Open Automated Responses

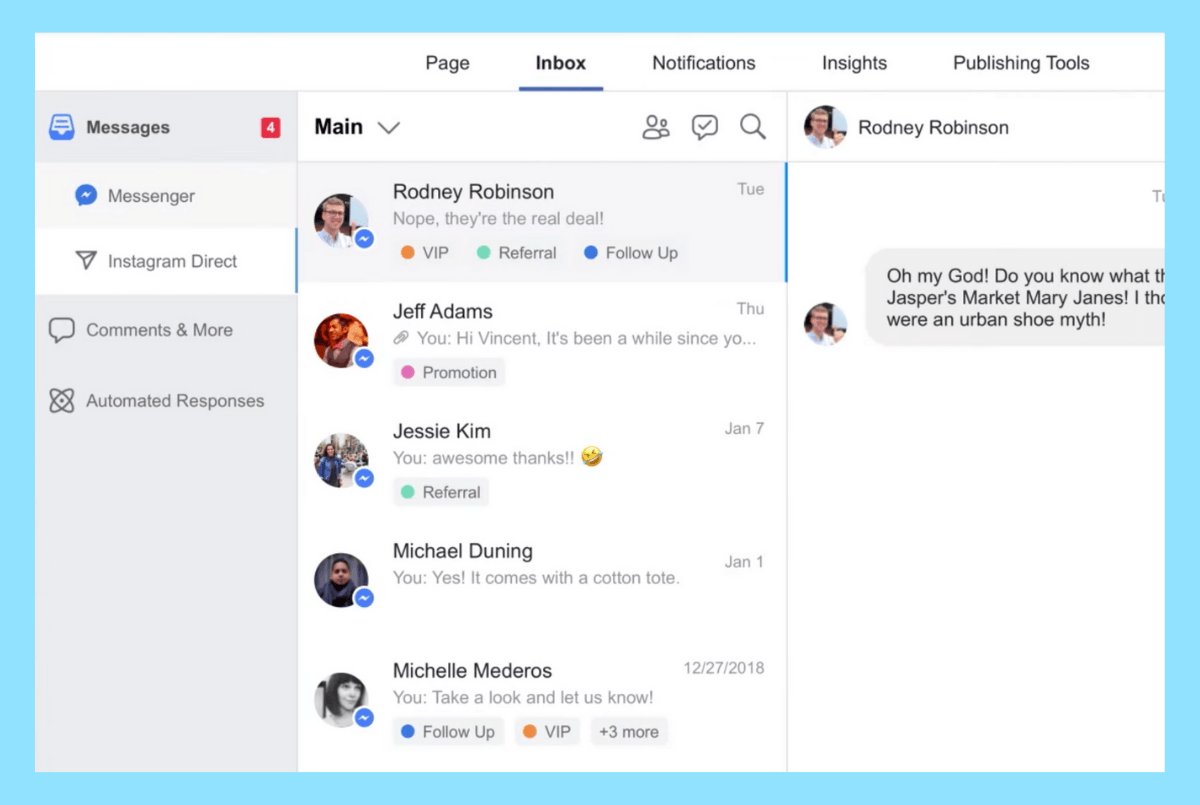click(176, 400)
